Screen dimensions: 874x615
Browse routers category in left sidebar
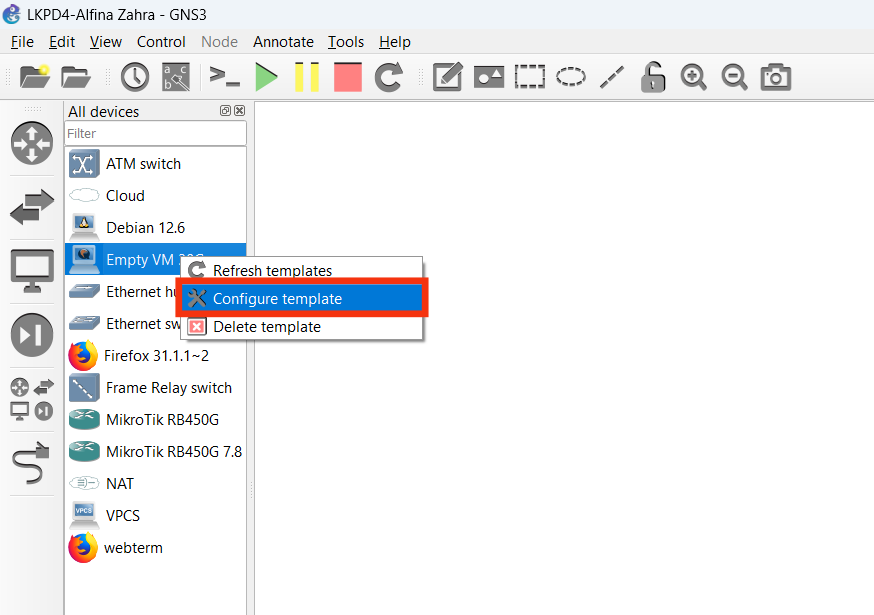[32, 143]
